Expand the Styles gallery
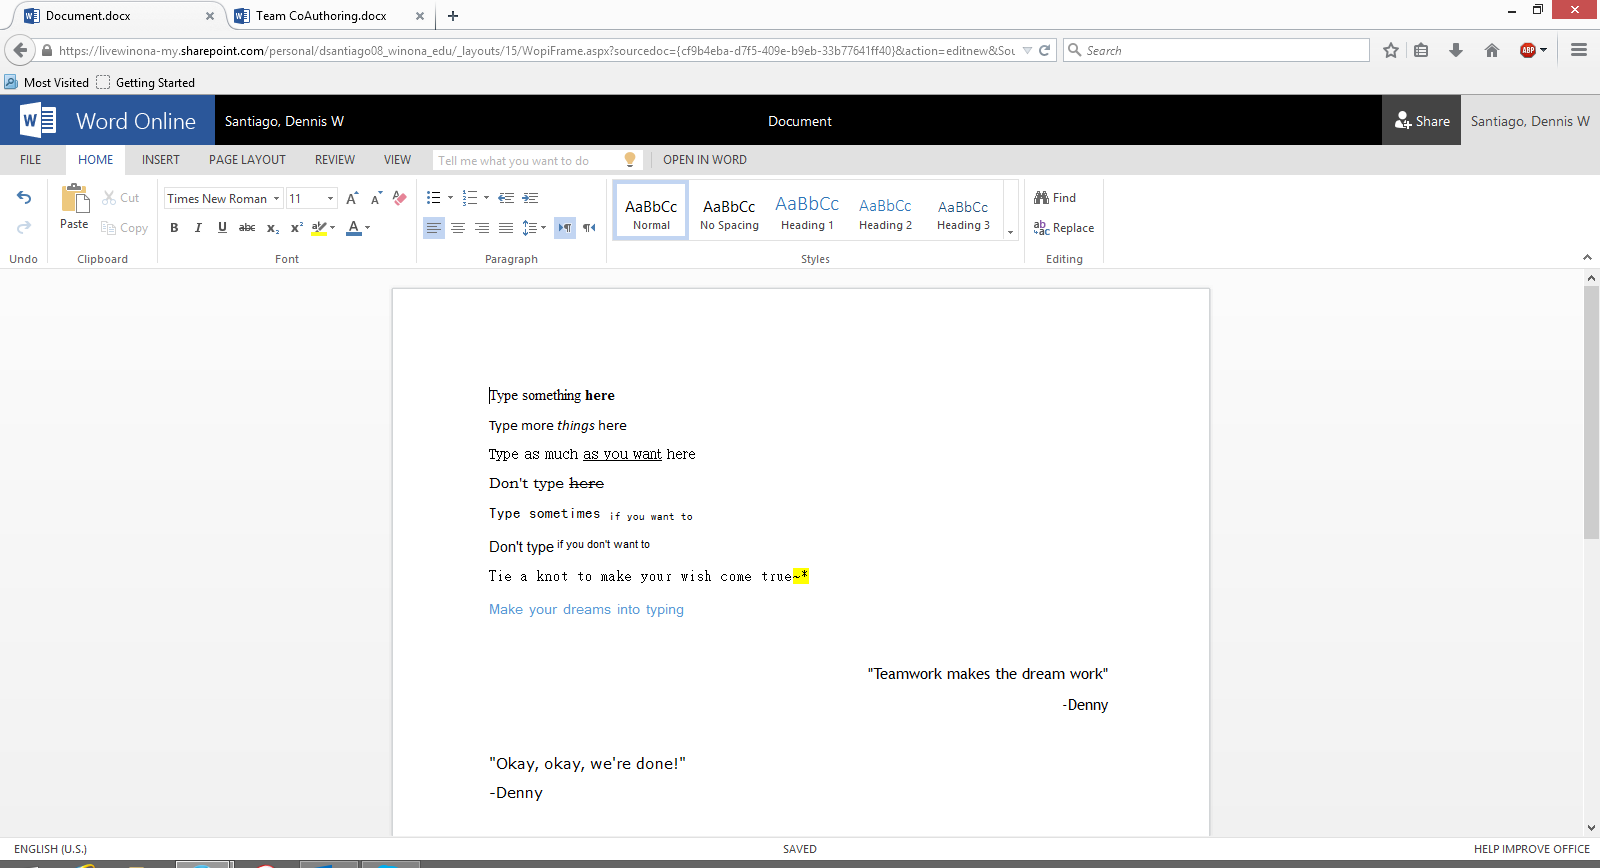 click(1010, 232)
